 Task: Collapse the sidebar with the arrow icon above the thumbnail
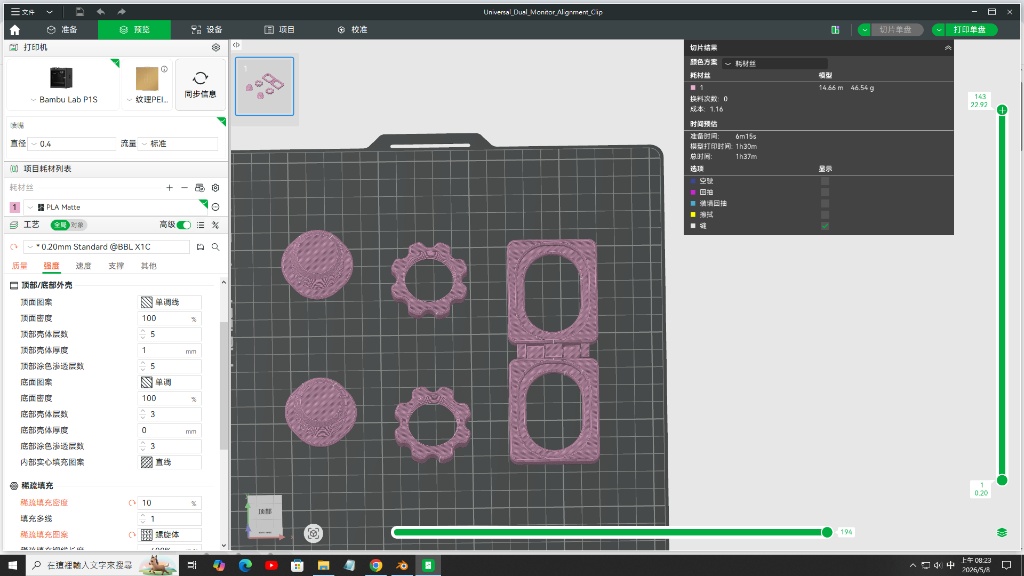coord(236,45)
